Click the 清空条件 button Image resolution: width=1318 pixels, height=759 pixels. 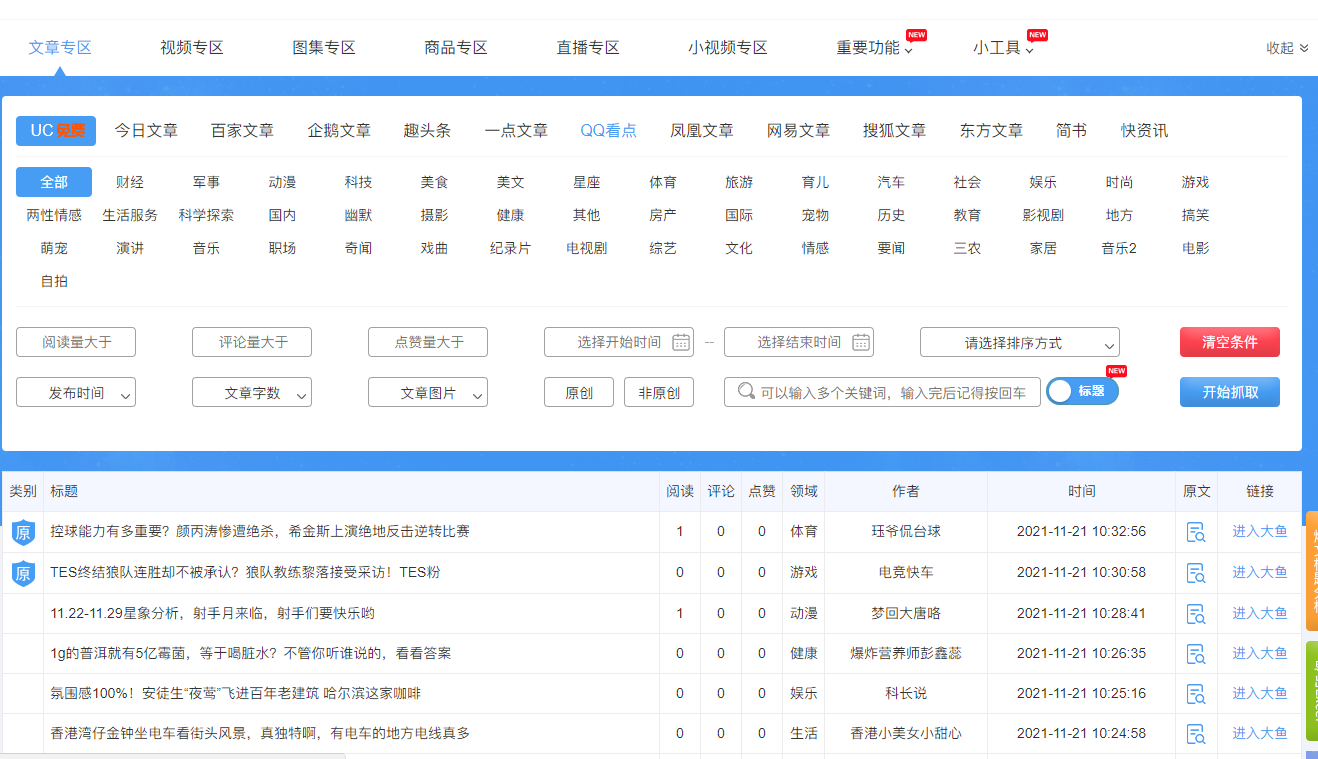click(x=1230, y=342)
